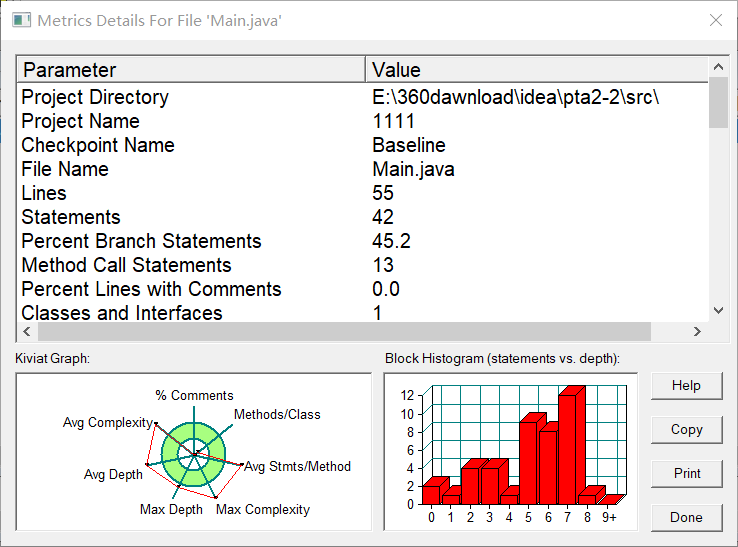This screenshot has width=738, height=547.
Task: Copy the metrics with Copy button
Action: [x=686, y=429]
